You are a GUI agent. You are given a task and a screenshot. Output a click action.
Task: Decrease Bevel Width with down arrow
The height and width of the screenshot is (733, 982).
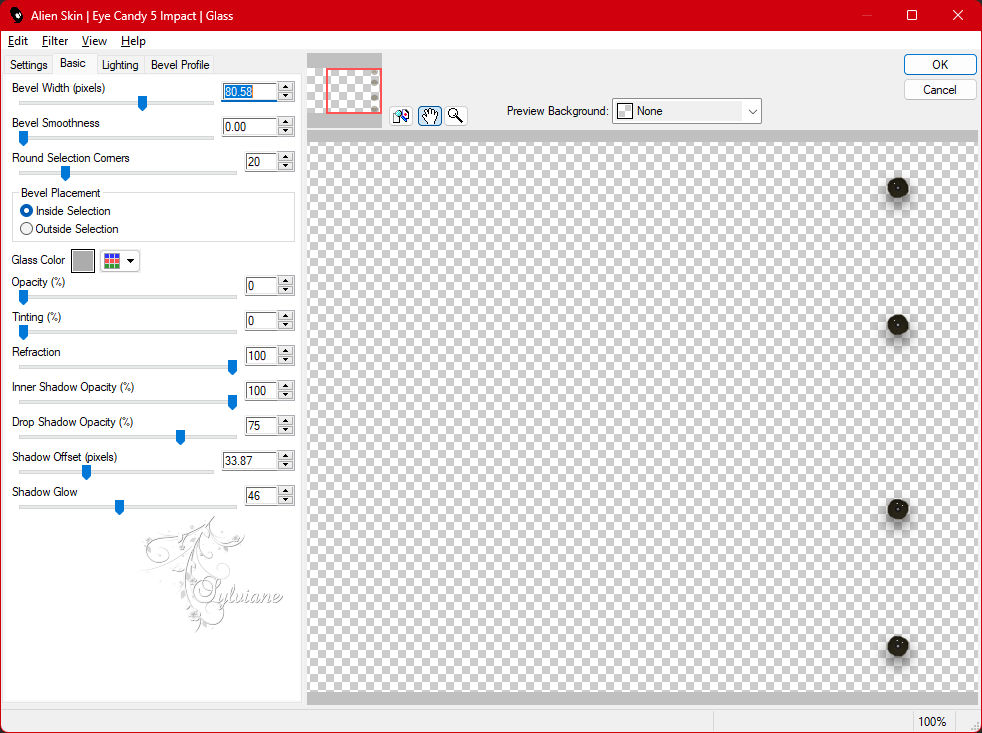pos(286,96)
